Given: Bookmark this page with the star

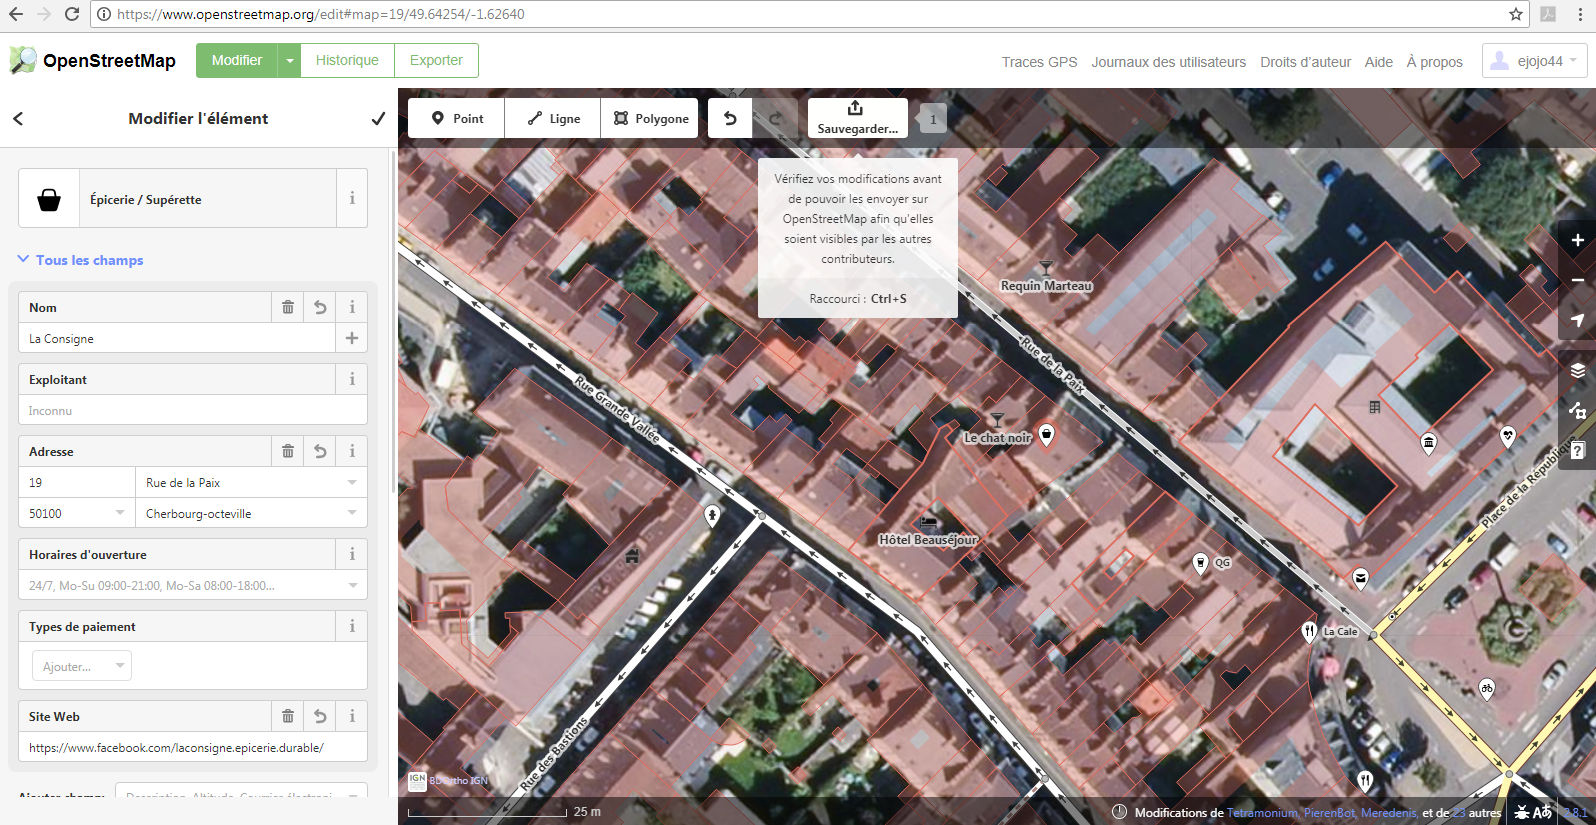Looking at the screenshot, I should pos(1516,14).
